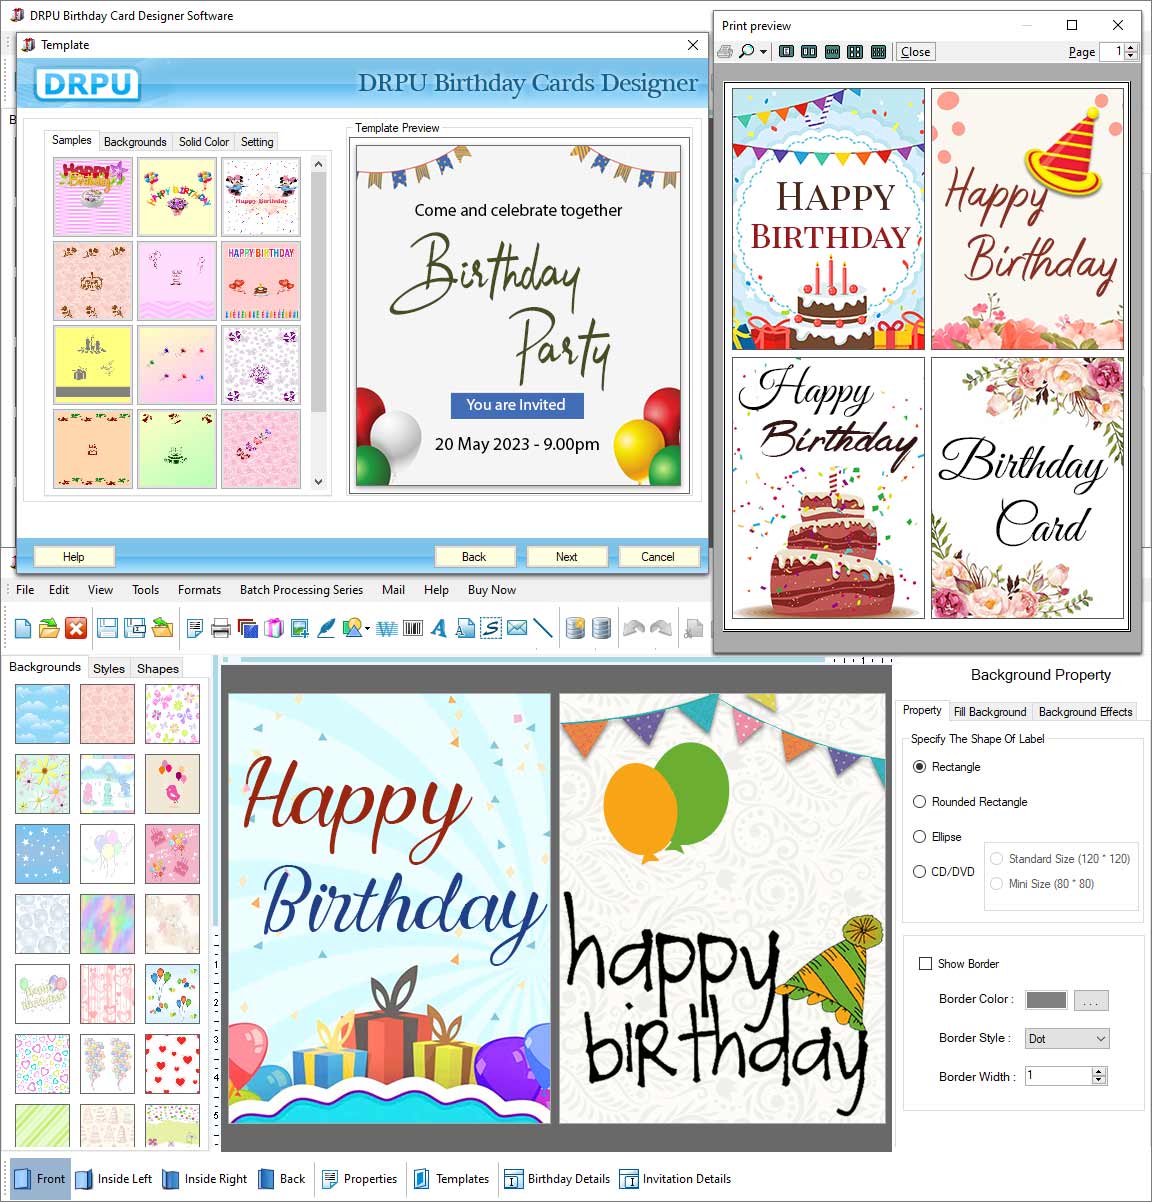
Task: Close the Print preview window
Action: tap(914, 51)
